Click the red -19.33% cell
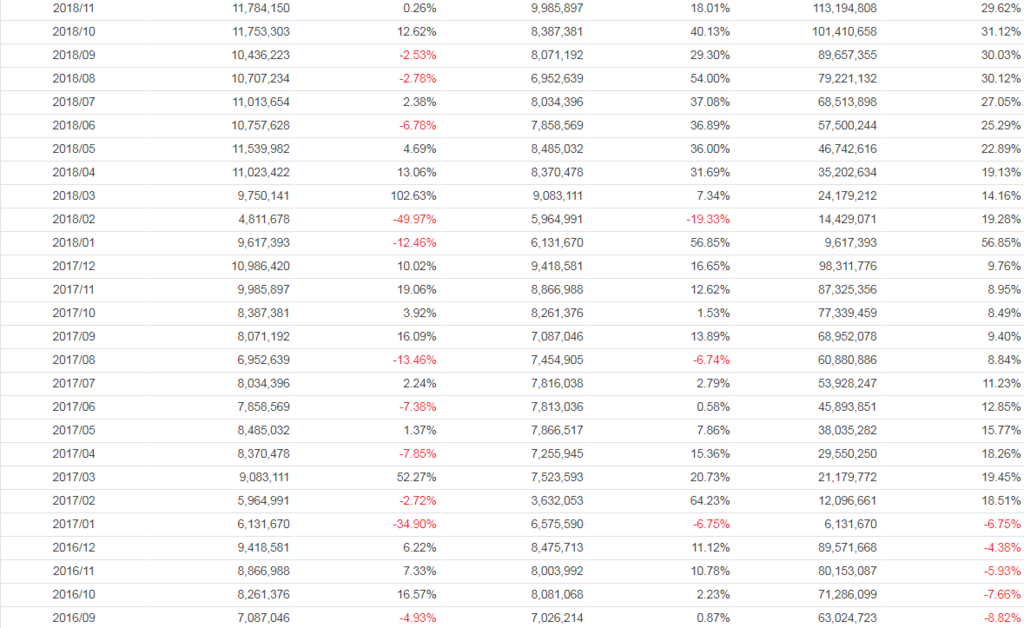 coord(708,218)
